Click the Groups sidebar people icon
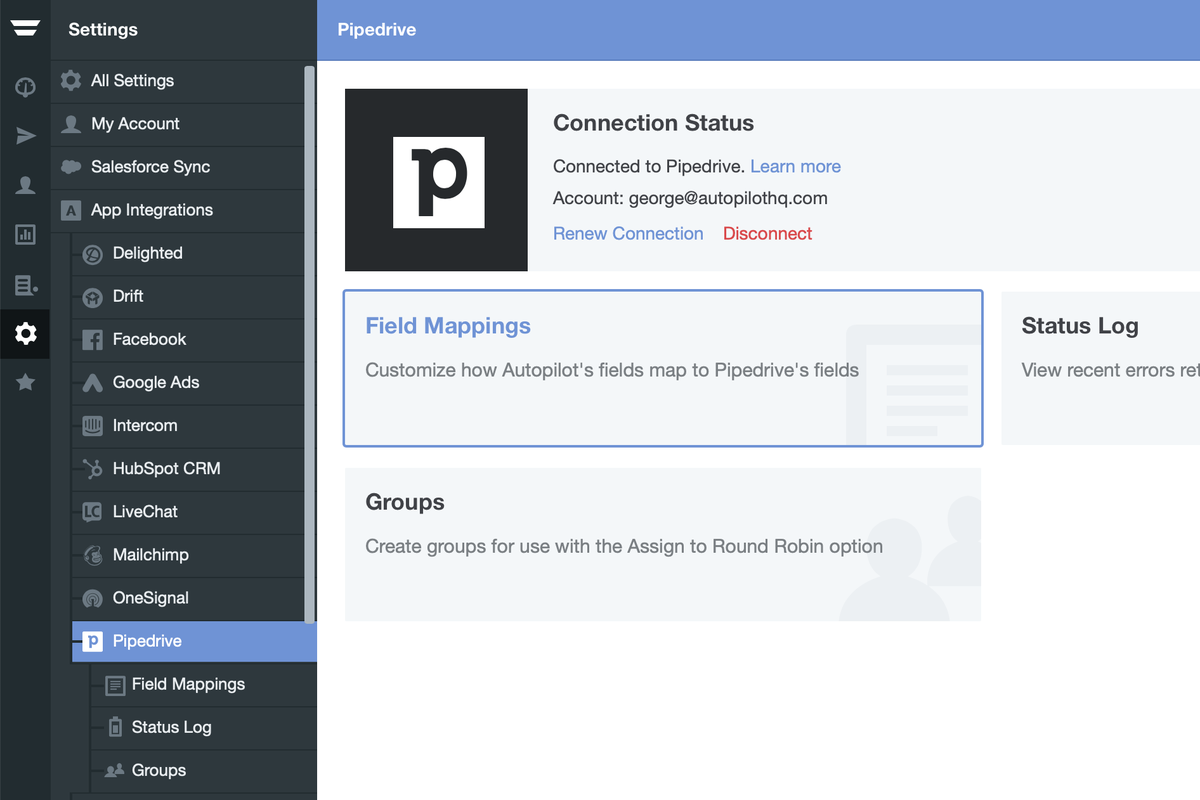Screen dimensions: 1200x800 [114, 771]
